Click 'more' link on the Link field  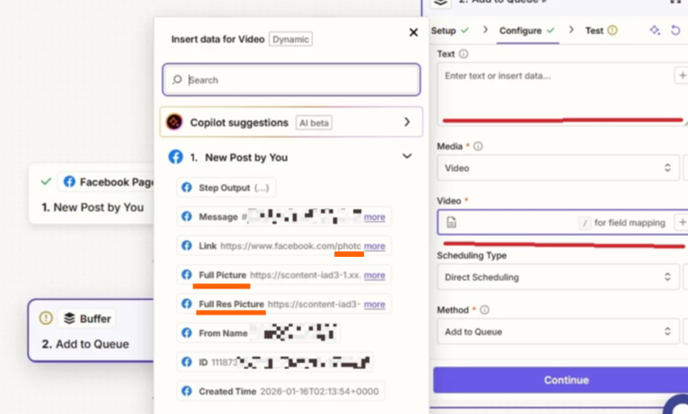[374, 246]
